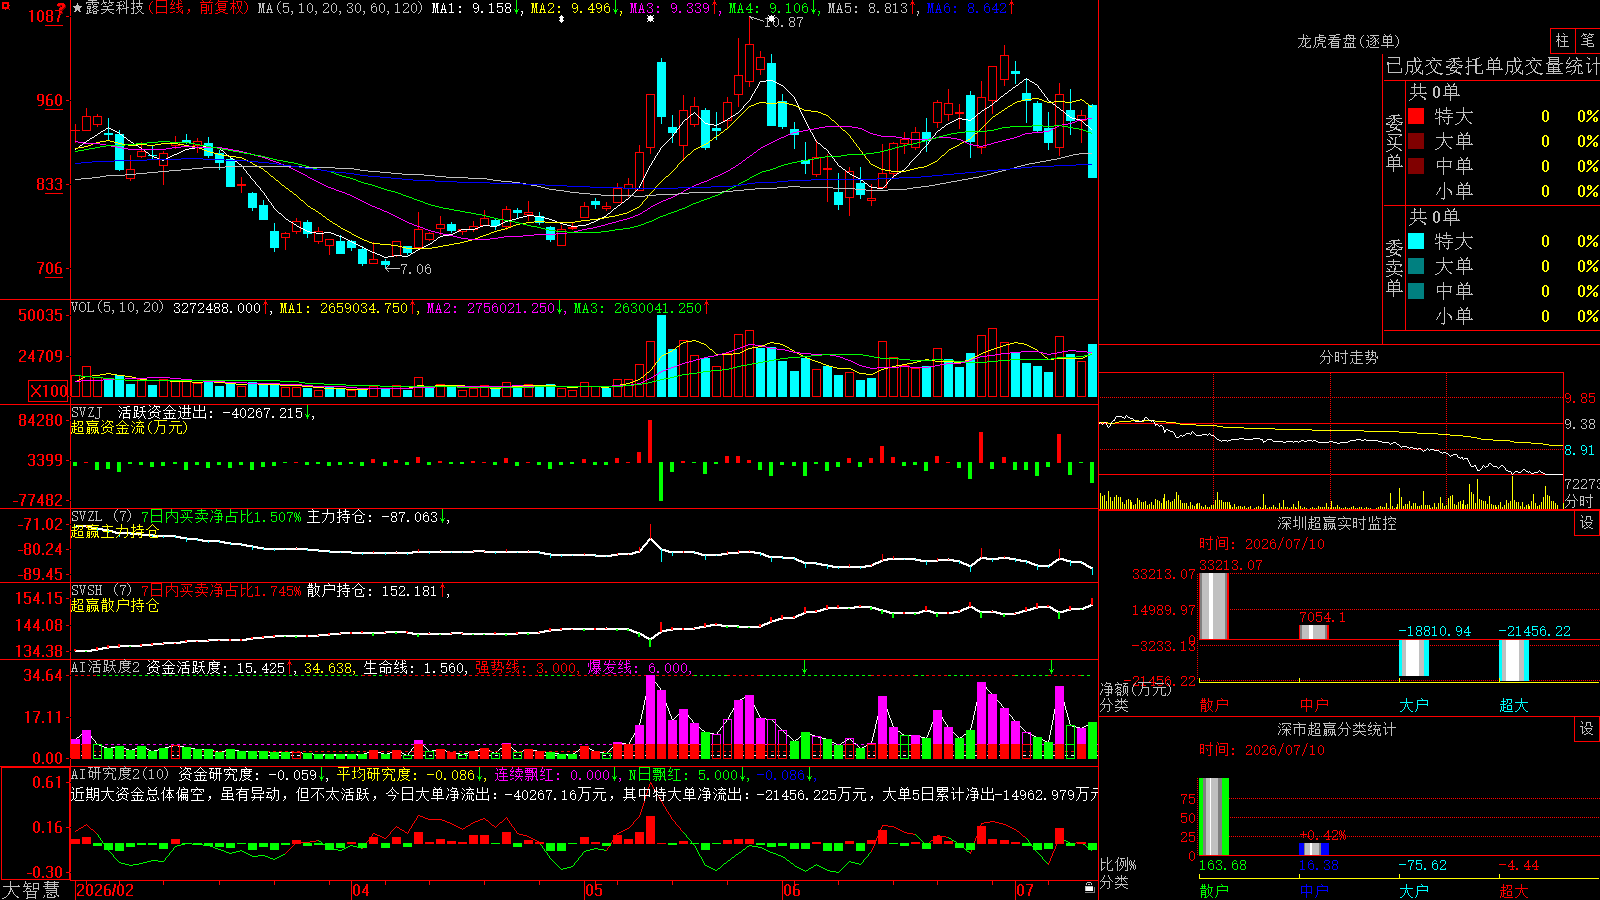Click the AI研究度2(10) indicator label

[121, 774]
